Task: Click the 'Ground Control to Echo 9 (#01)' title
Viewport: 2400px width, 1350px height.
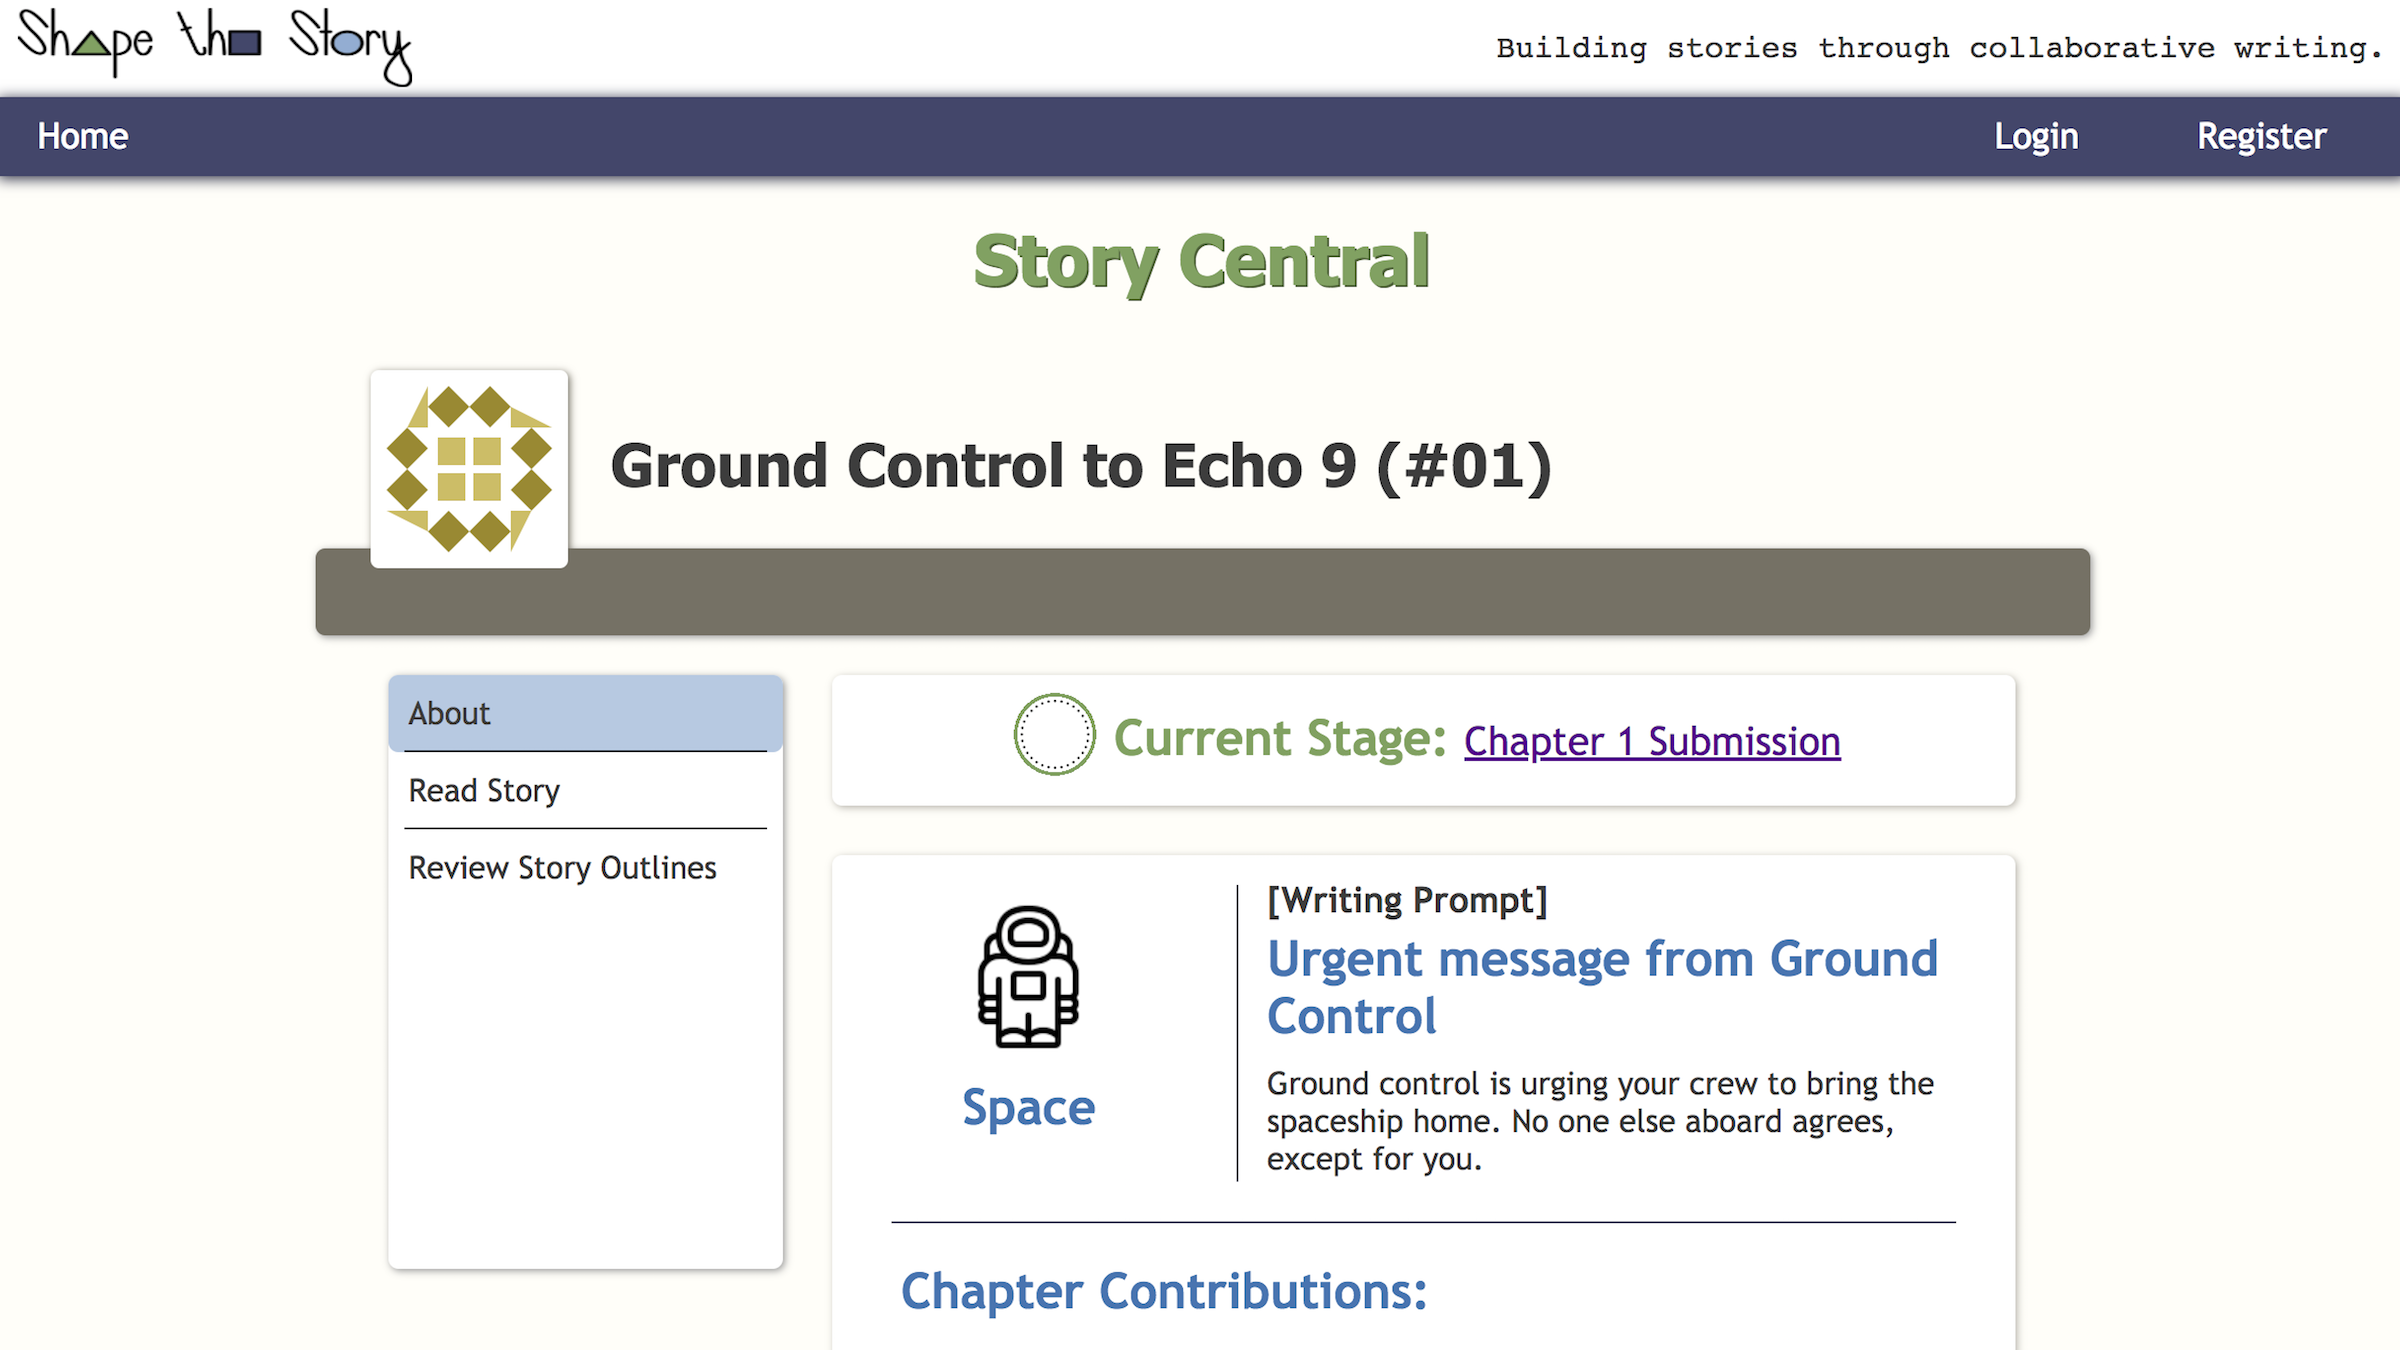Action: (1081, 467)
